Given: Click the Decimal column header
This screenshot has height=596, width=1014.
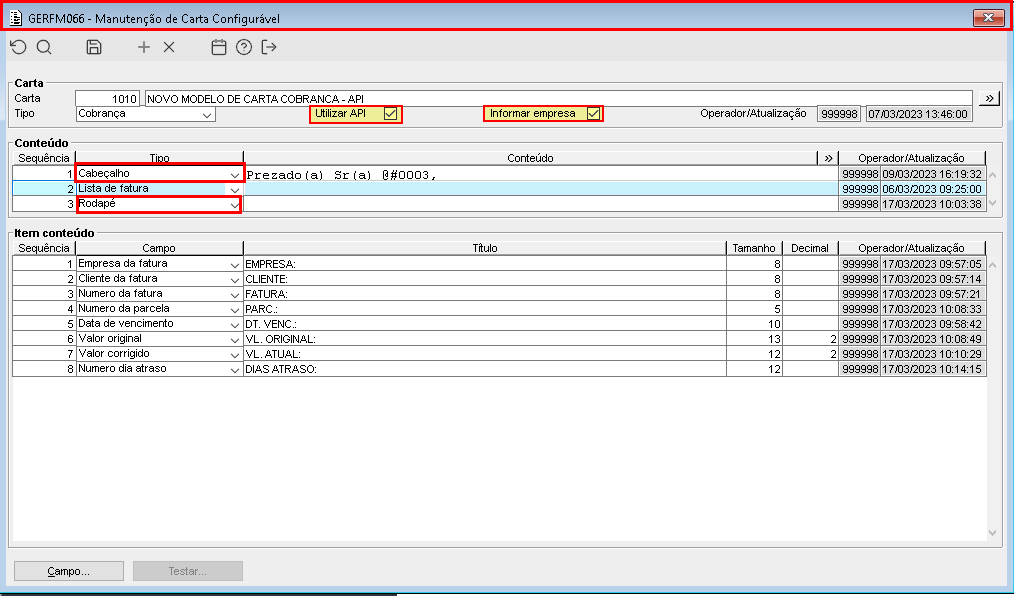Looking at the screenshot, I should click(x=810, y=248).
